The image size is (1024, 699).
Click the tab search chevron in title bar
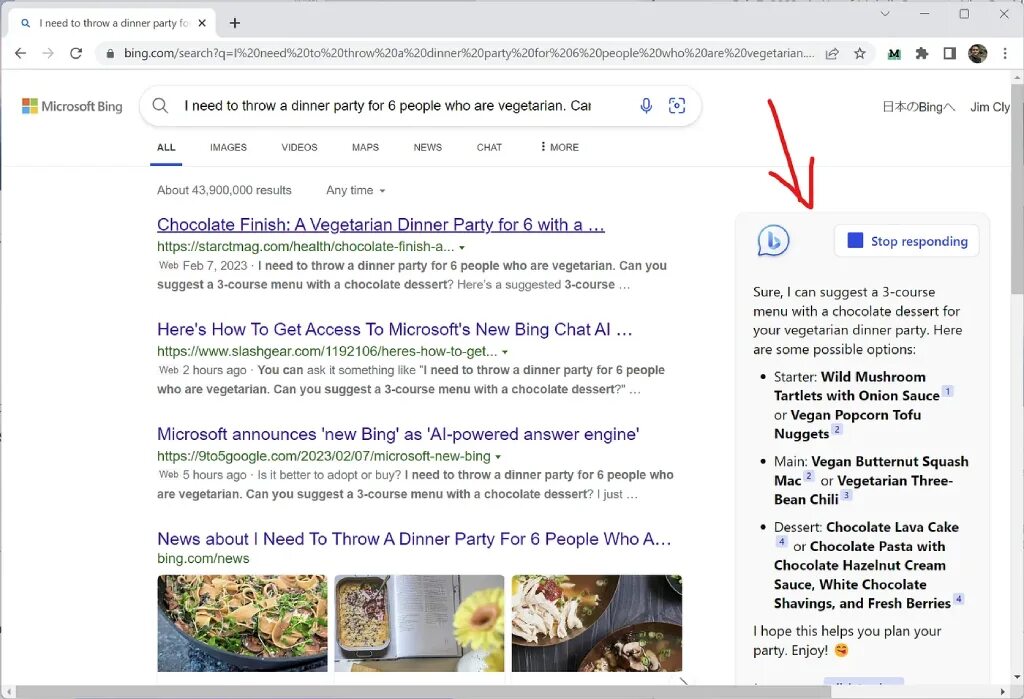pyautogui.click(x=885, y=14)
